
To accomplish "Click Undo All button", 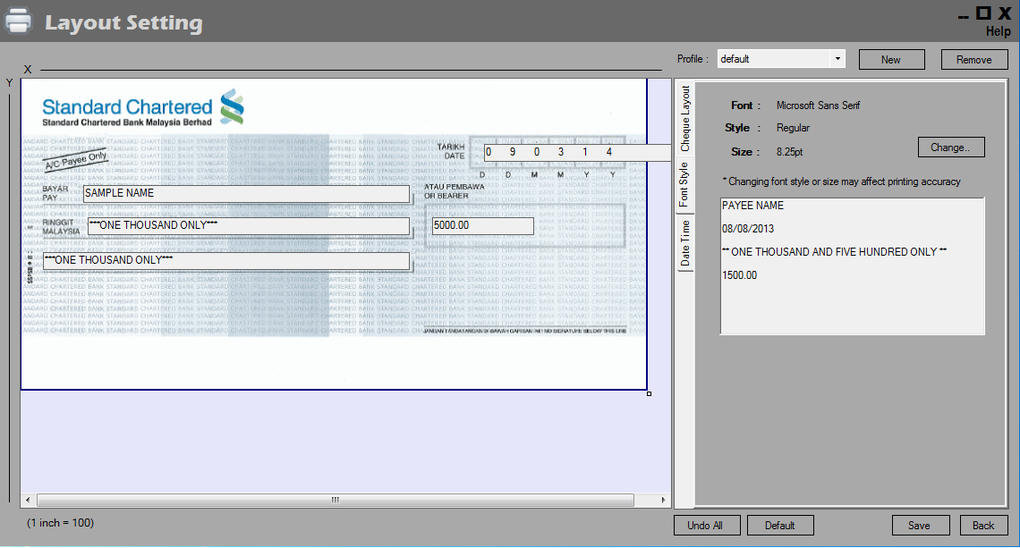I will [x=706, y=525].
